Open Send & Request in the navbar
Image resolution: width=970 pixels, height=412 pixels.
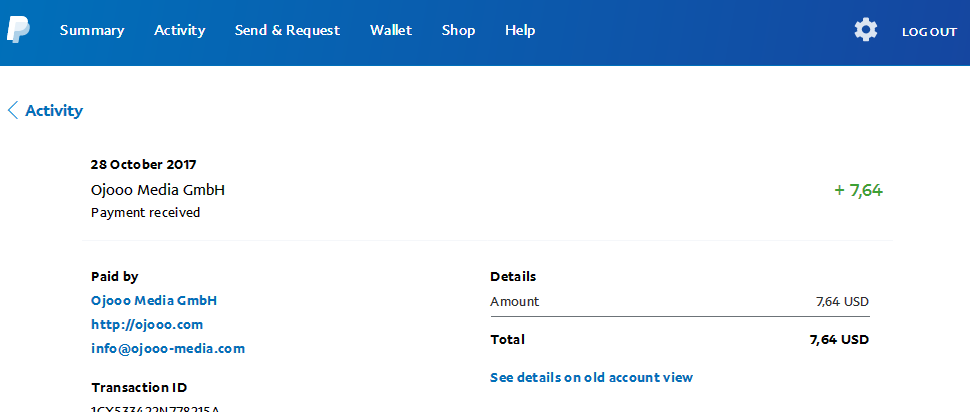pos(287,30)
